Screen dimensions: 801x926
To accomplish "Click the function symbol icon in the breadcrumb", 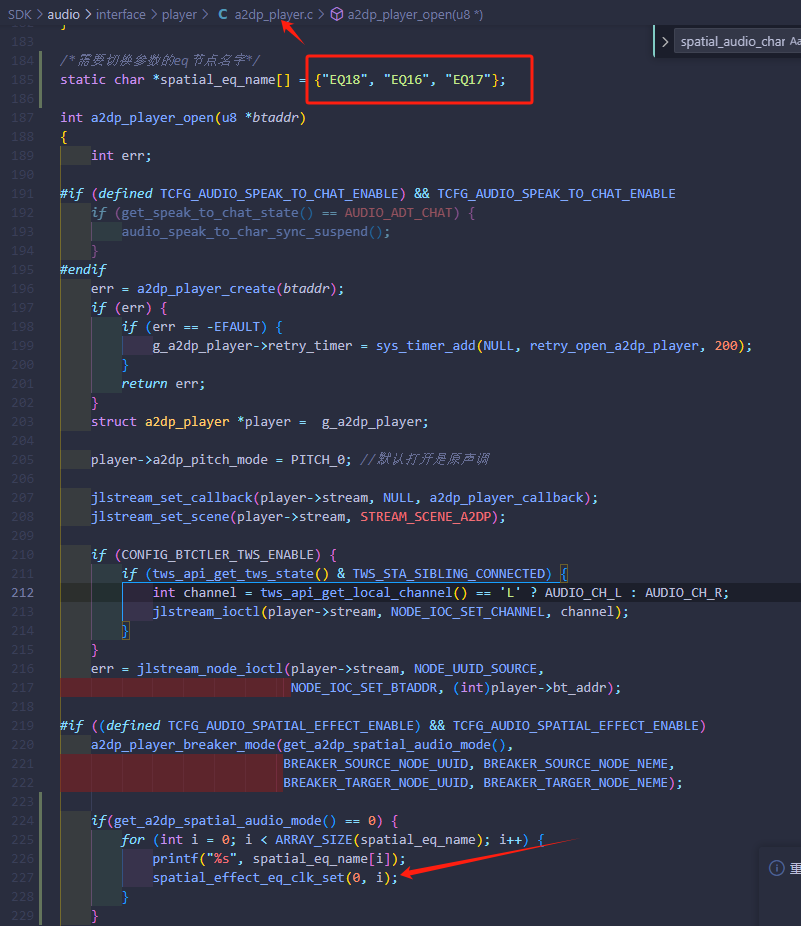I will click(337, 14).
